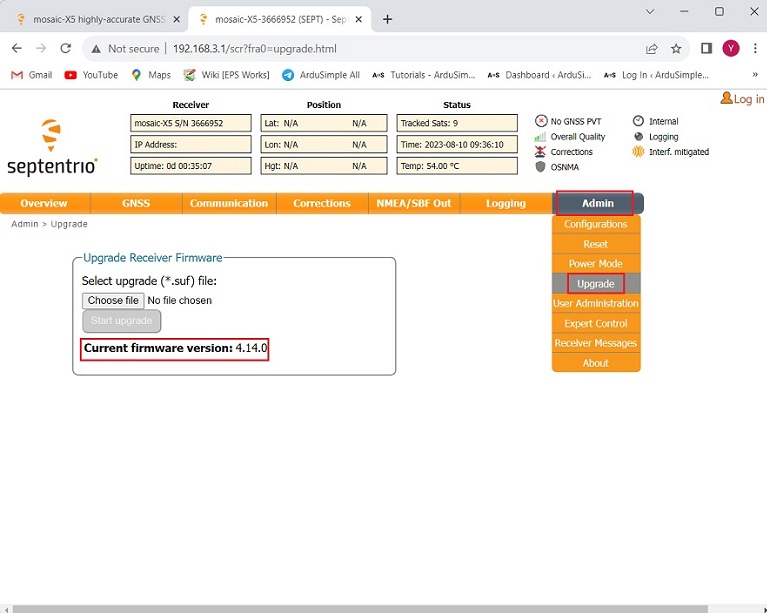Screen dimensions: 767x613
Task: Reload the page with the refresh icon
Action: 66,48
